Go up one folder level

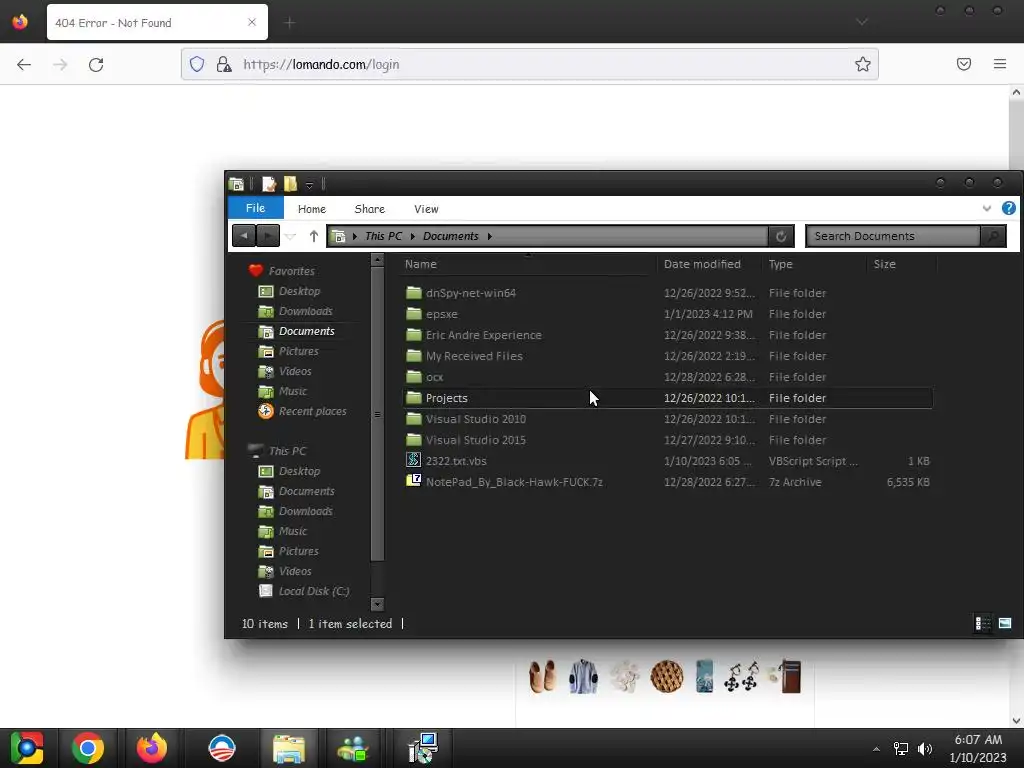pyautogui.click(x=313, y=236)
